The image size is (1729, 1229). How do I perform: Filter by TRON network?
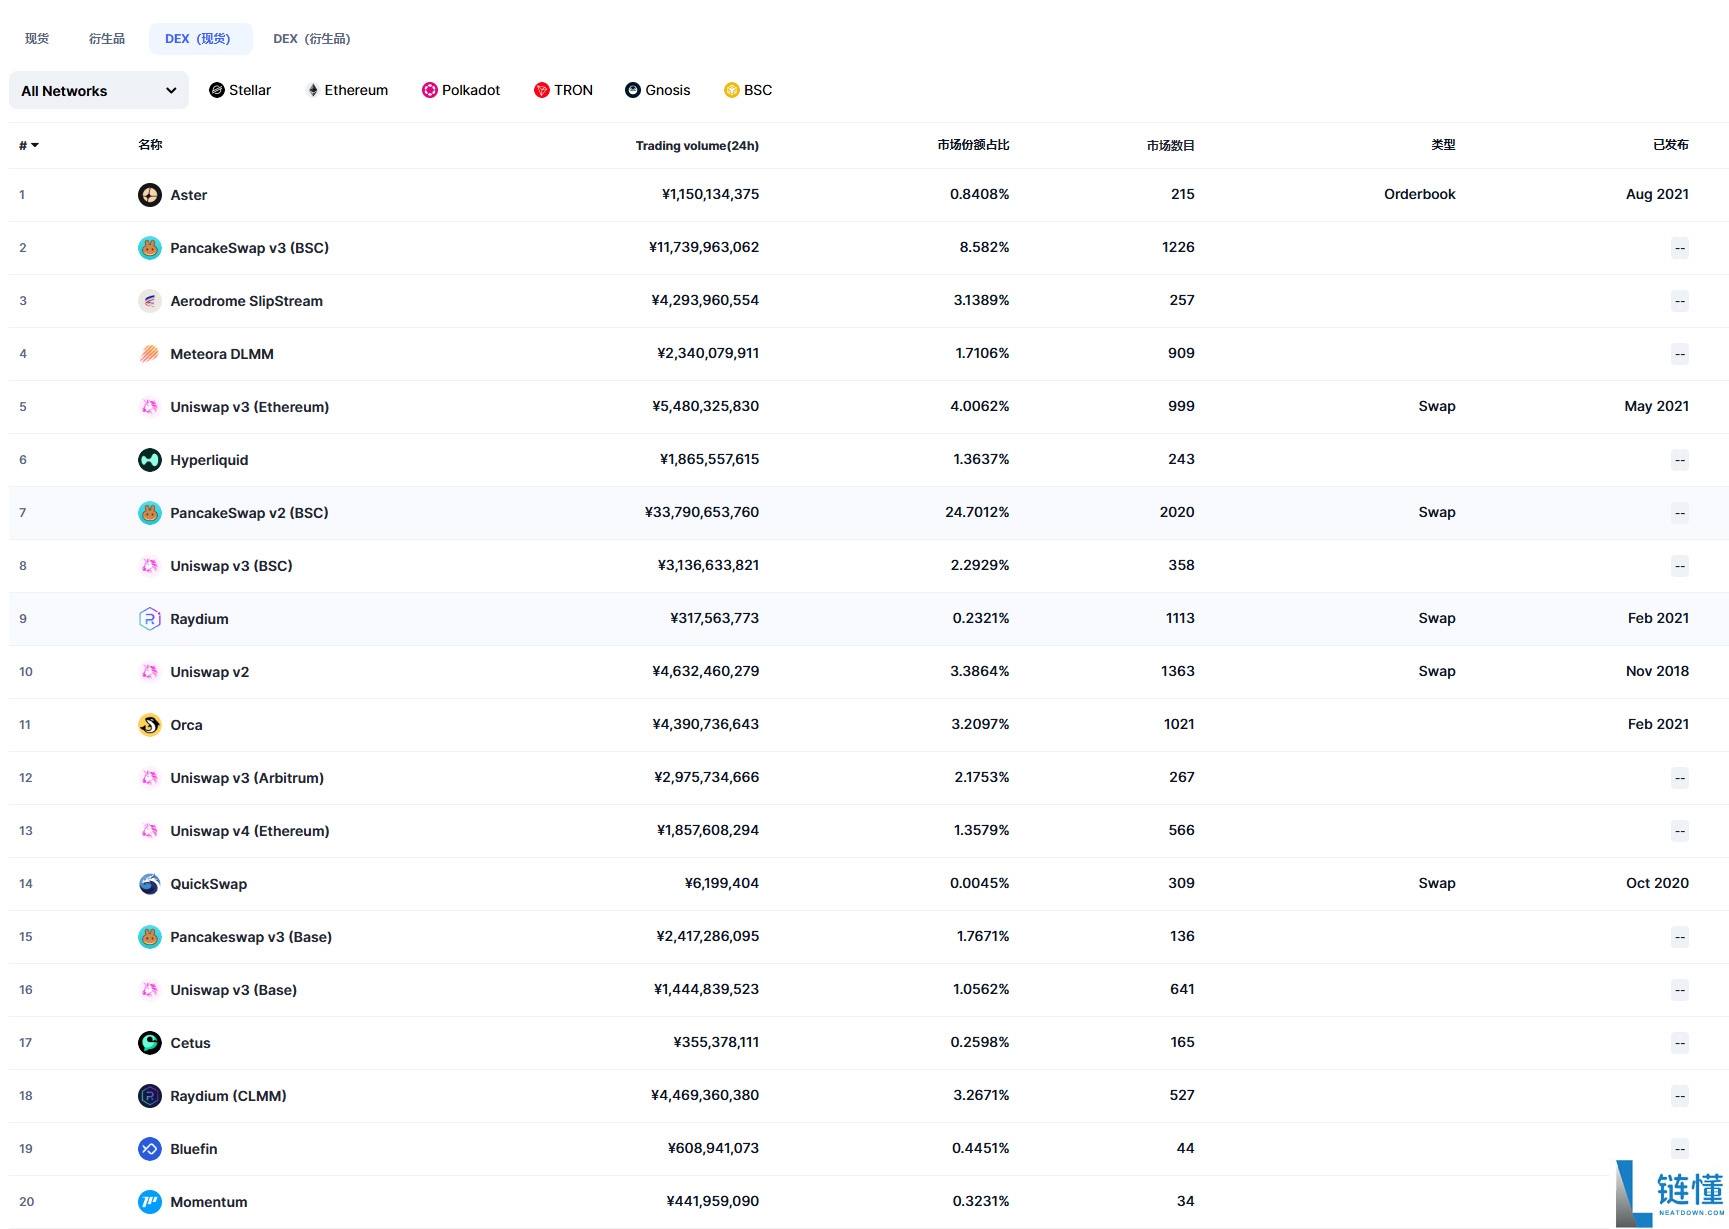point(563,90)
